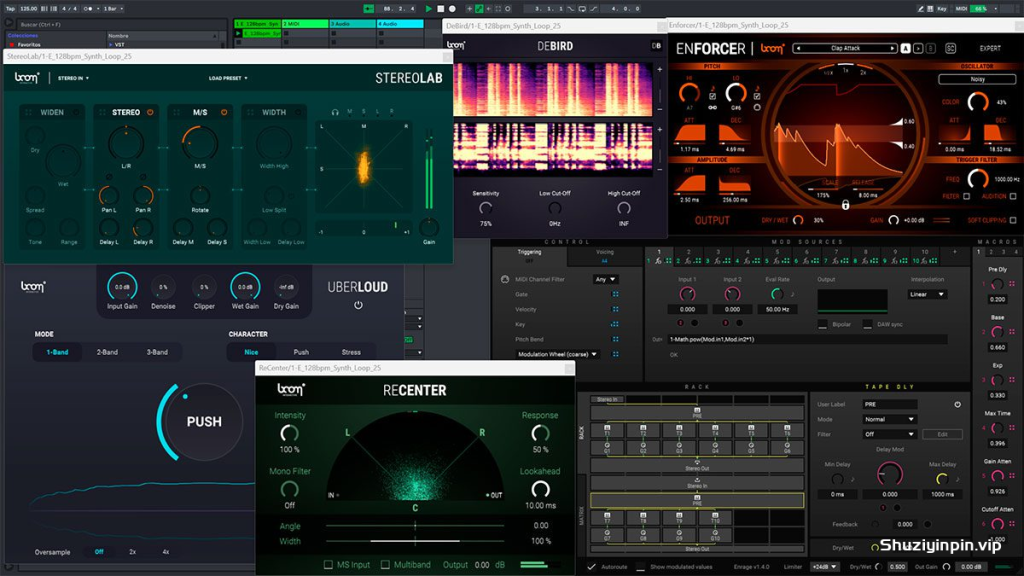Adjust the ReCenter Width slider
This screenshot has height=576, width=1024.
(415, 541)
